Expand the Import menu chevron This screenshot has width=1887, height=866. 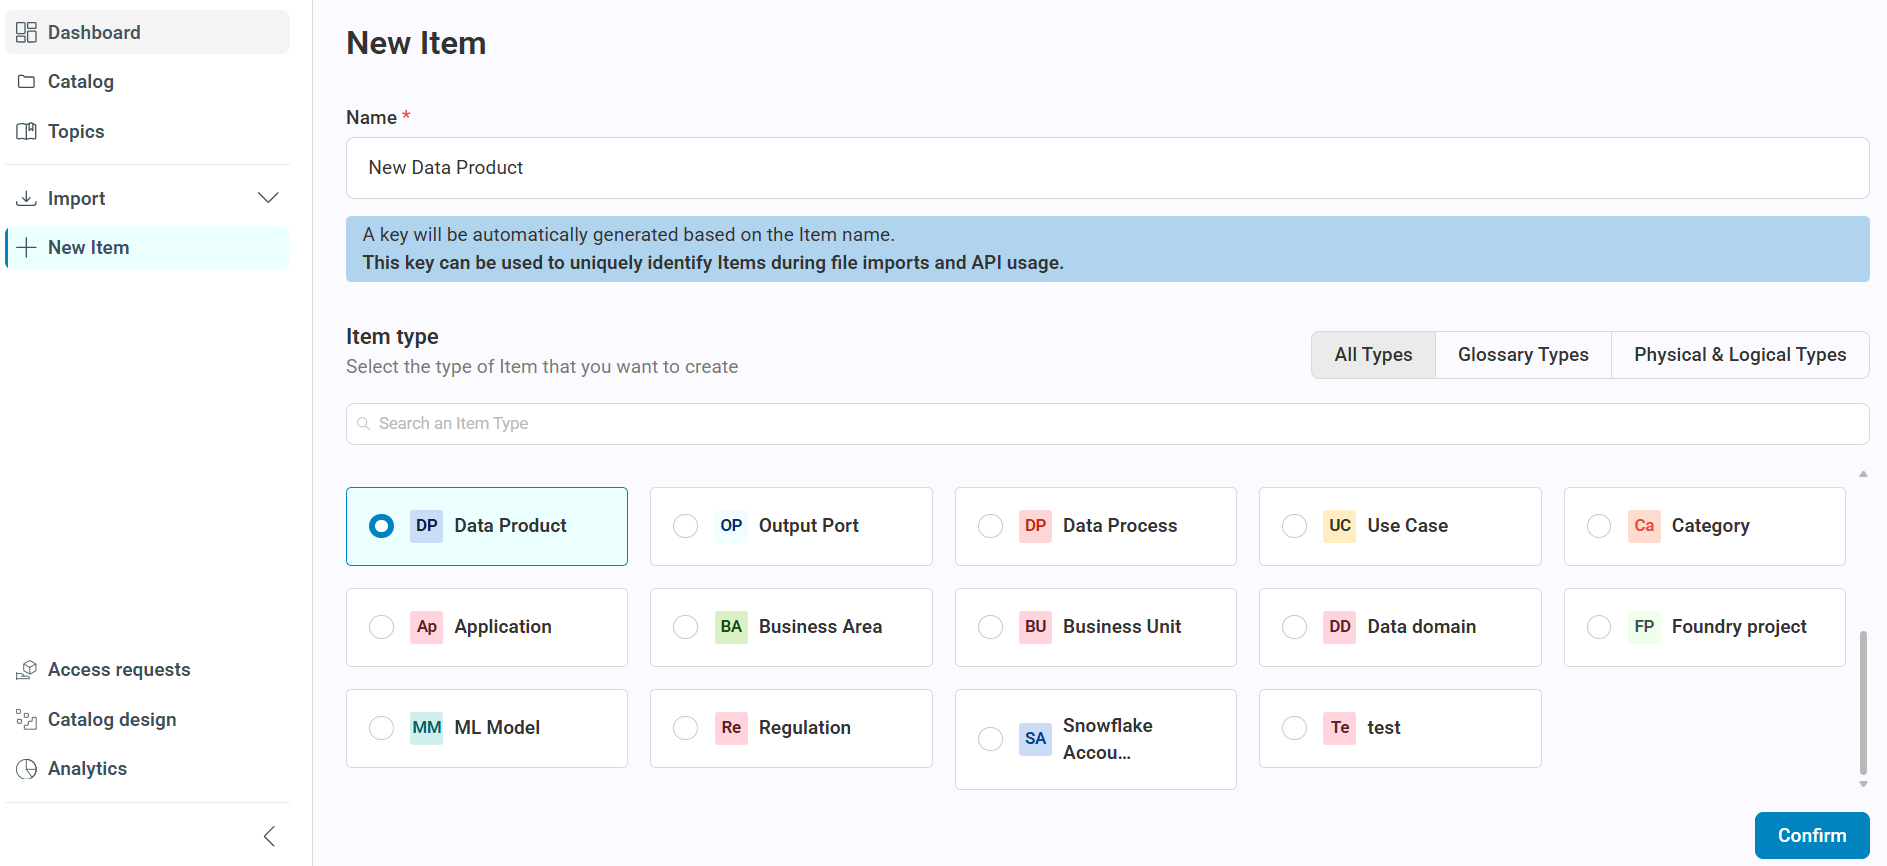(x=268, y=198)
